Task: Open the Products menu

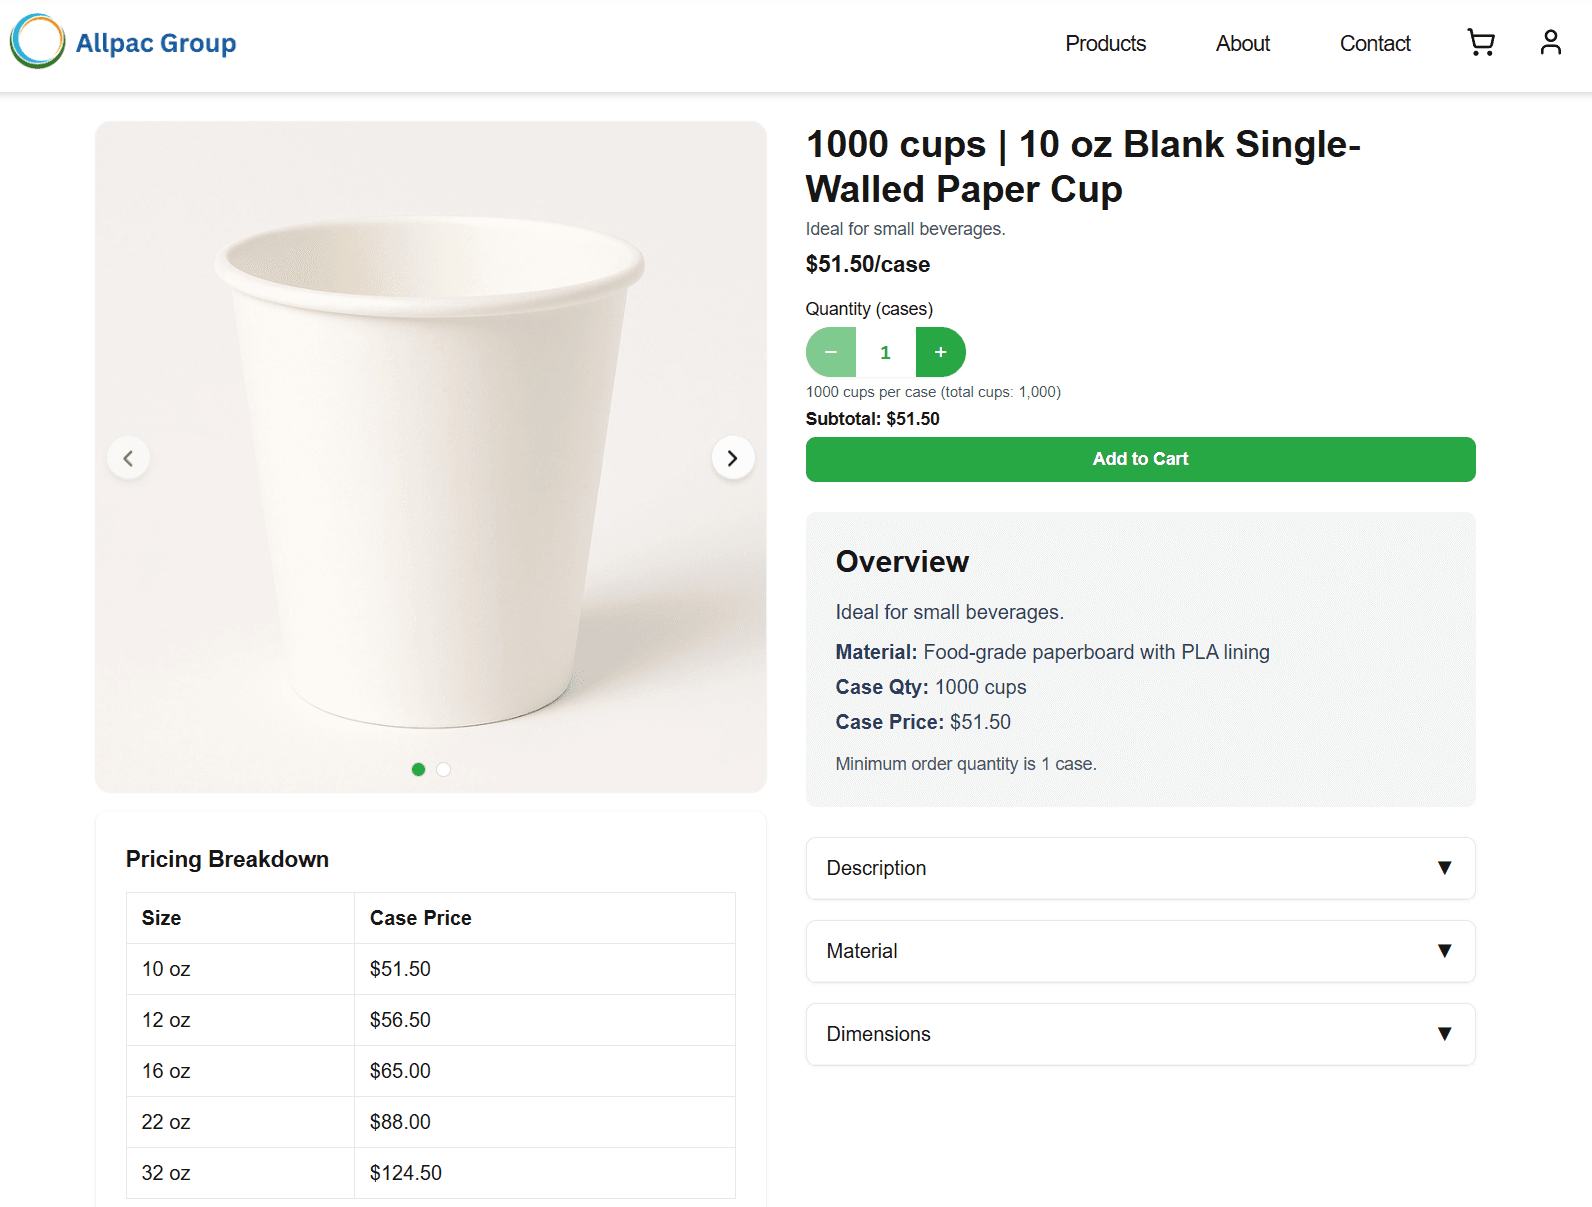Action: (1105, 43)
